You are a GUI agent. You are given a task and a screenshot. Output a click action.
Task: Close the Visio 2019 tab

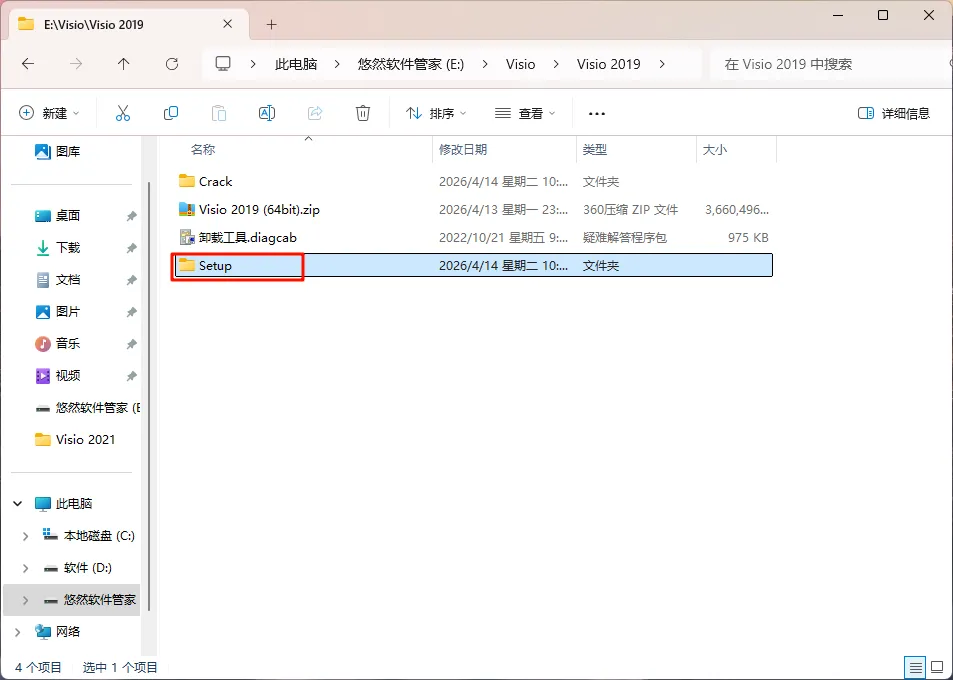[x=227, y=24]
